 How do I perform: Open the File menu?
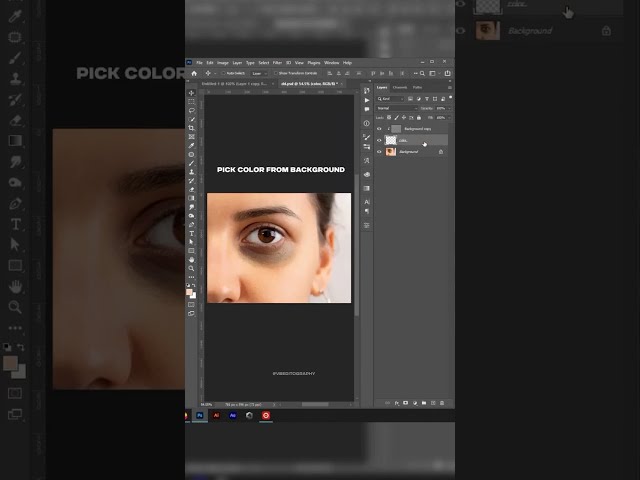tap(199, 63)
